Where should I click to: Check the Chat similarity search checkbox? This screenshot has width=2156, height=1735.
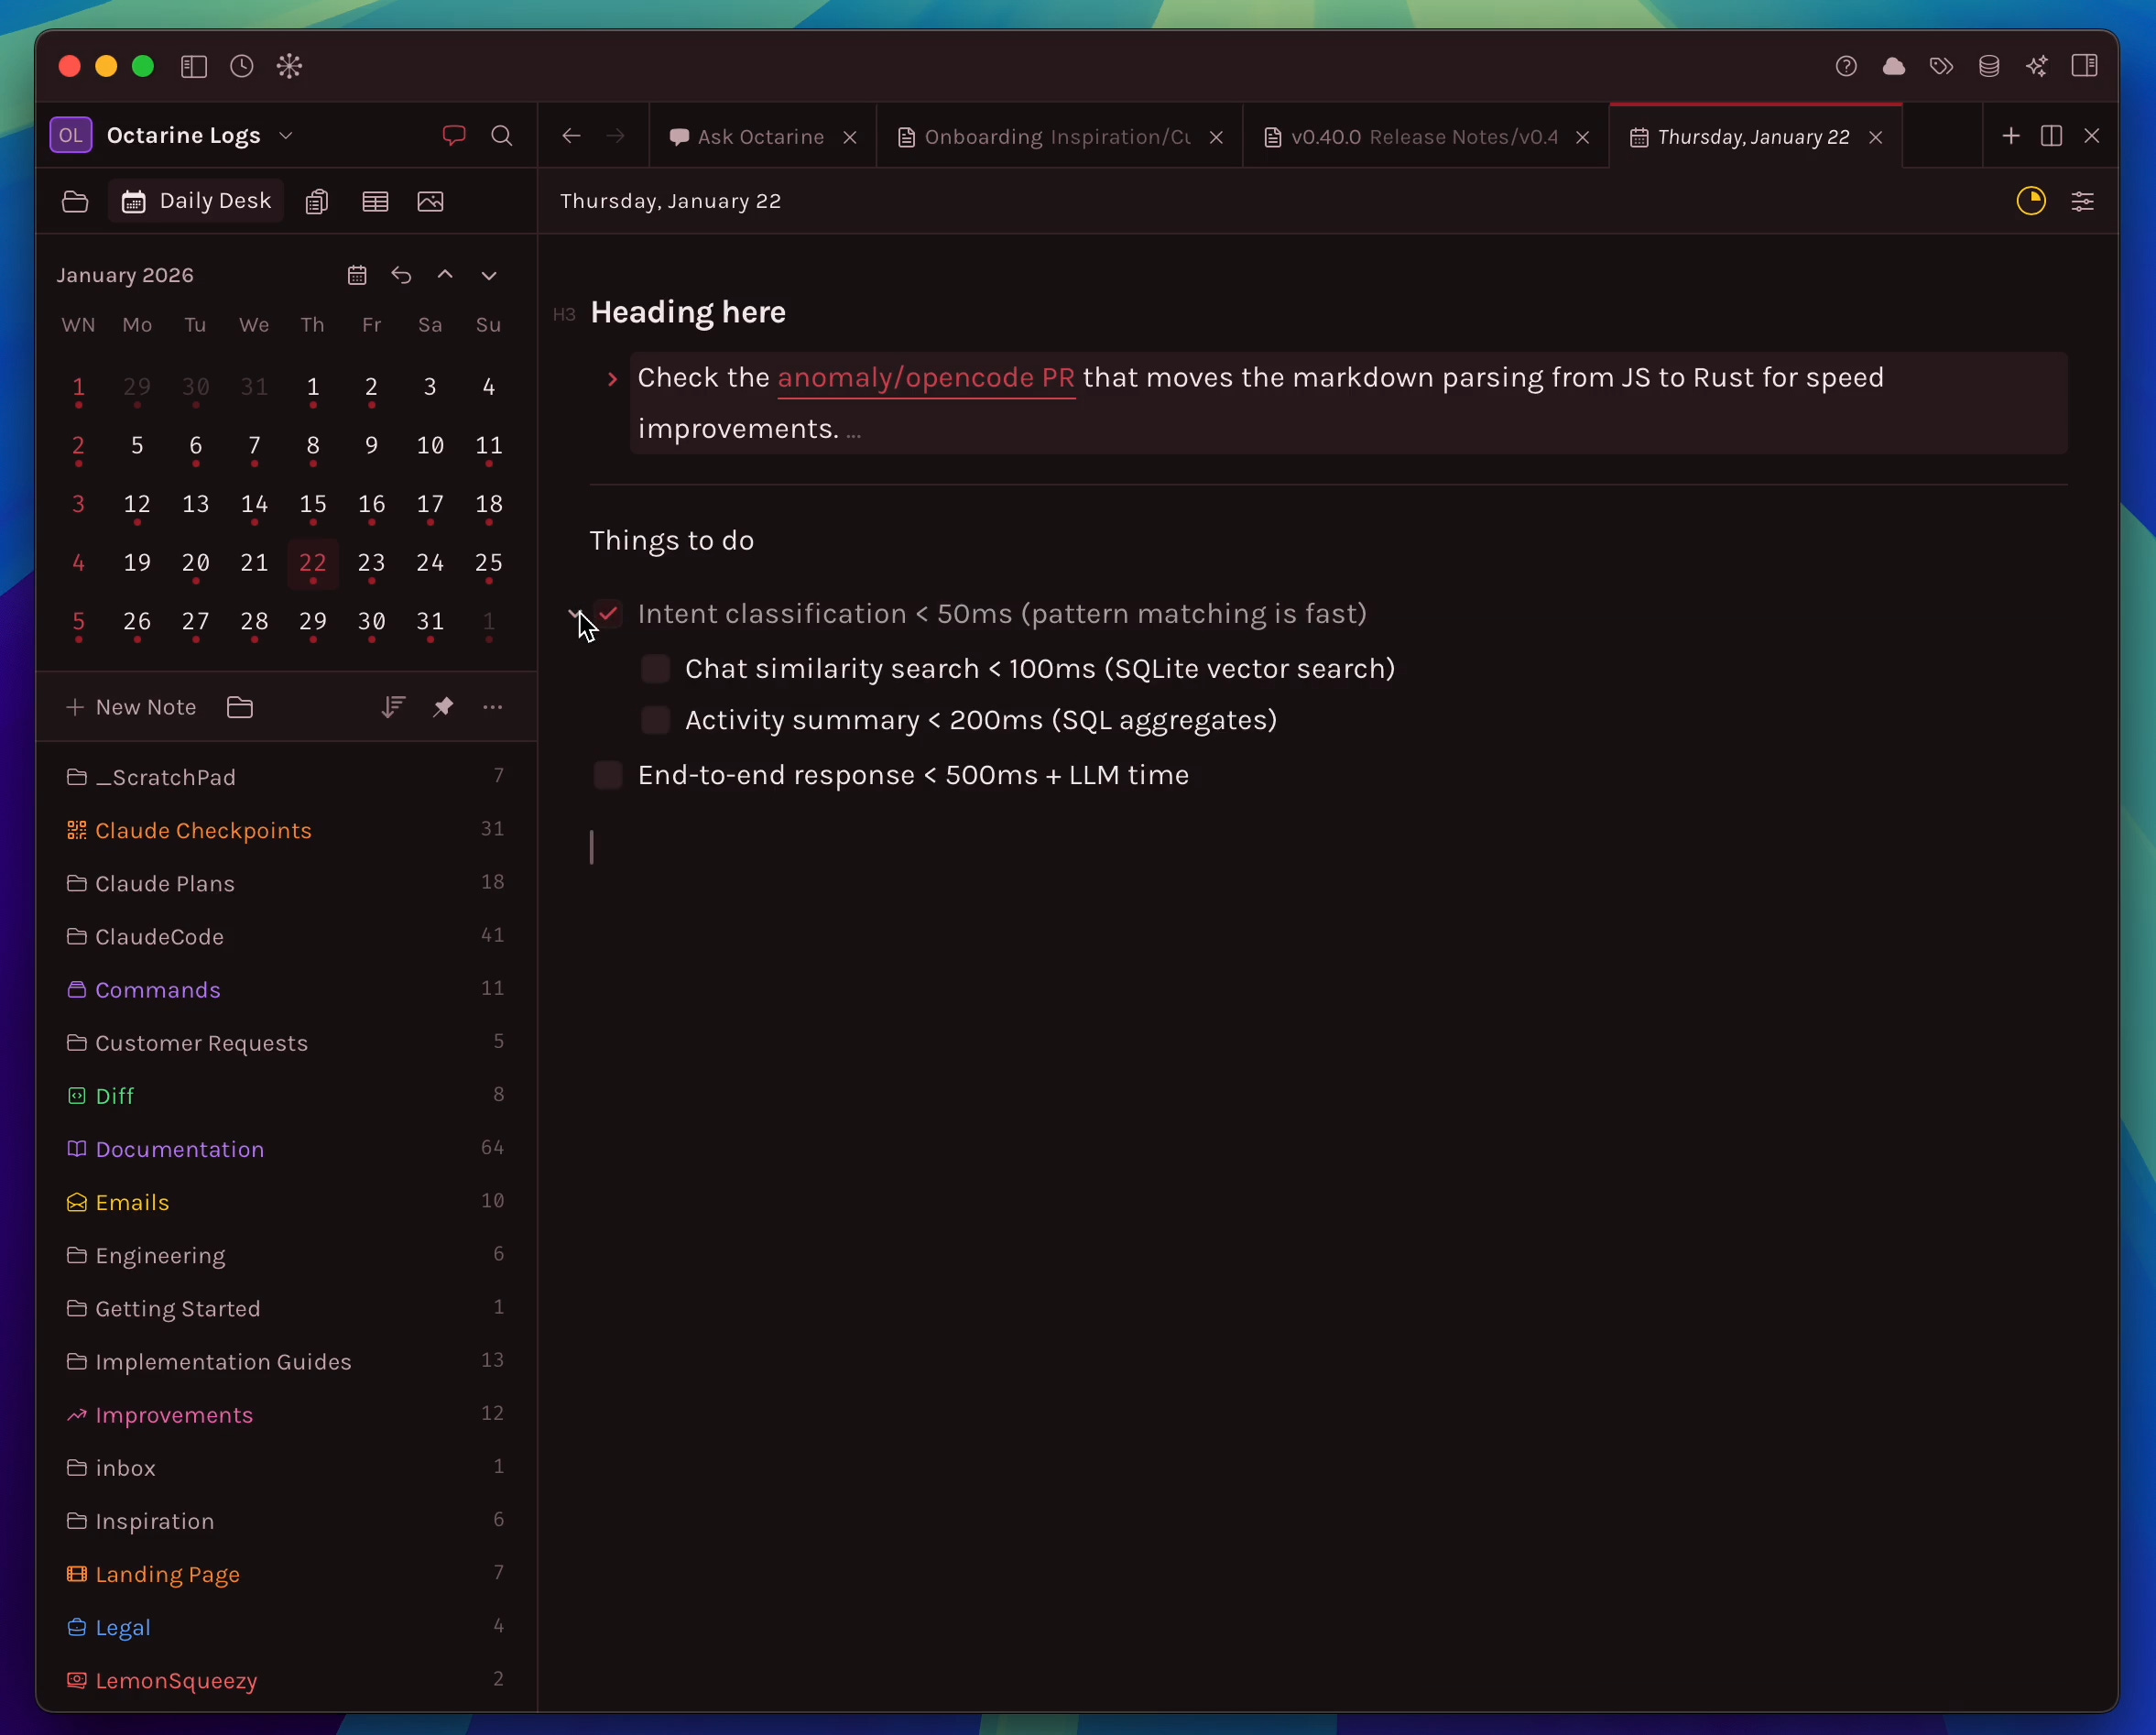click(x=655, y=668)
